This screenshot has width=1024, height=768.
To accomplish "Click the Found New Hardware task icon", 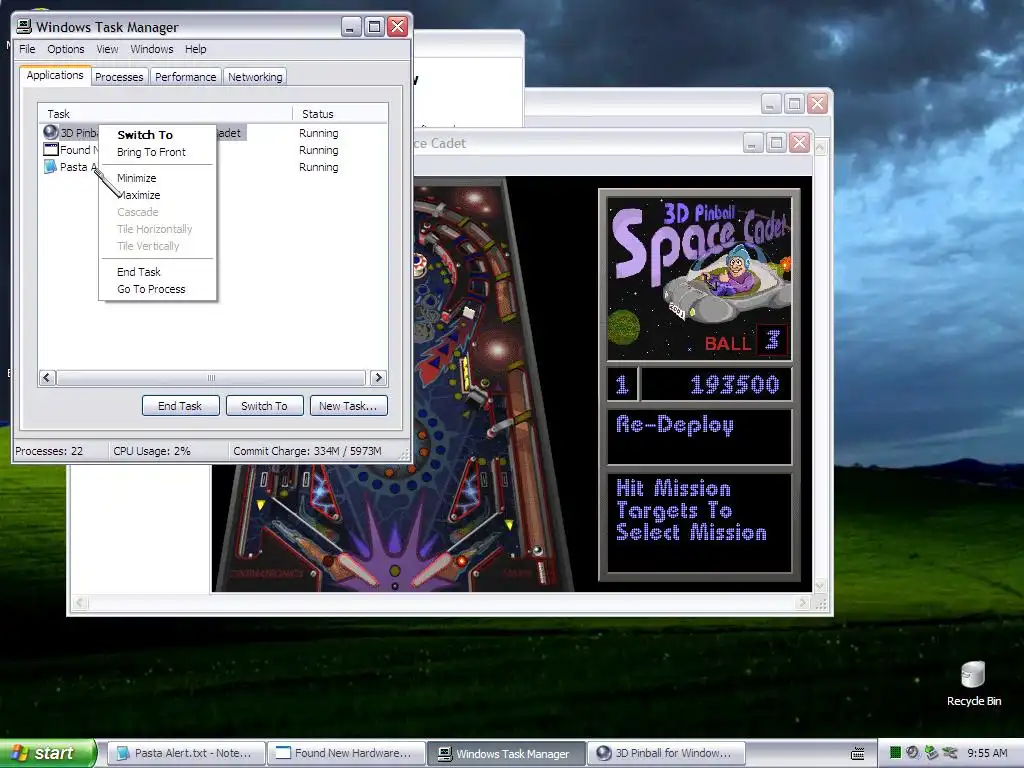I will click(x=50, y=150).
